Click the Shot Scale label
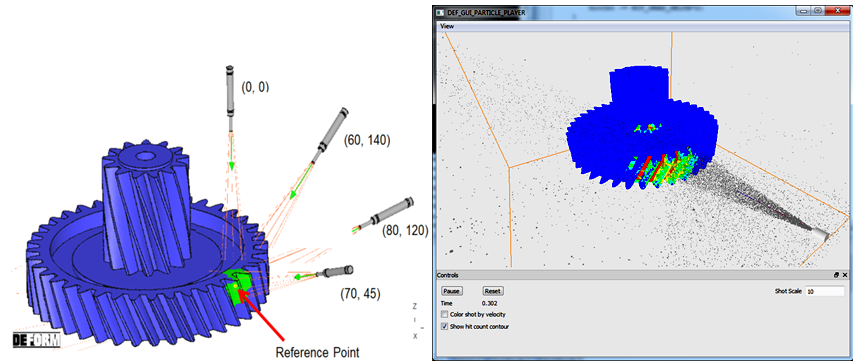This screenshot has width=853, height=362. pyautogui.click(x=788, y=291)
